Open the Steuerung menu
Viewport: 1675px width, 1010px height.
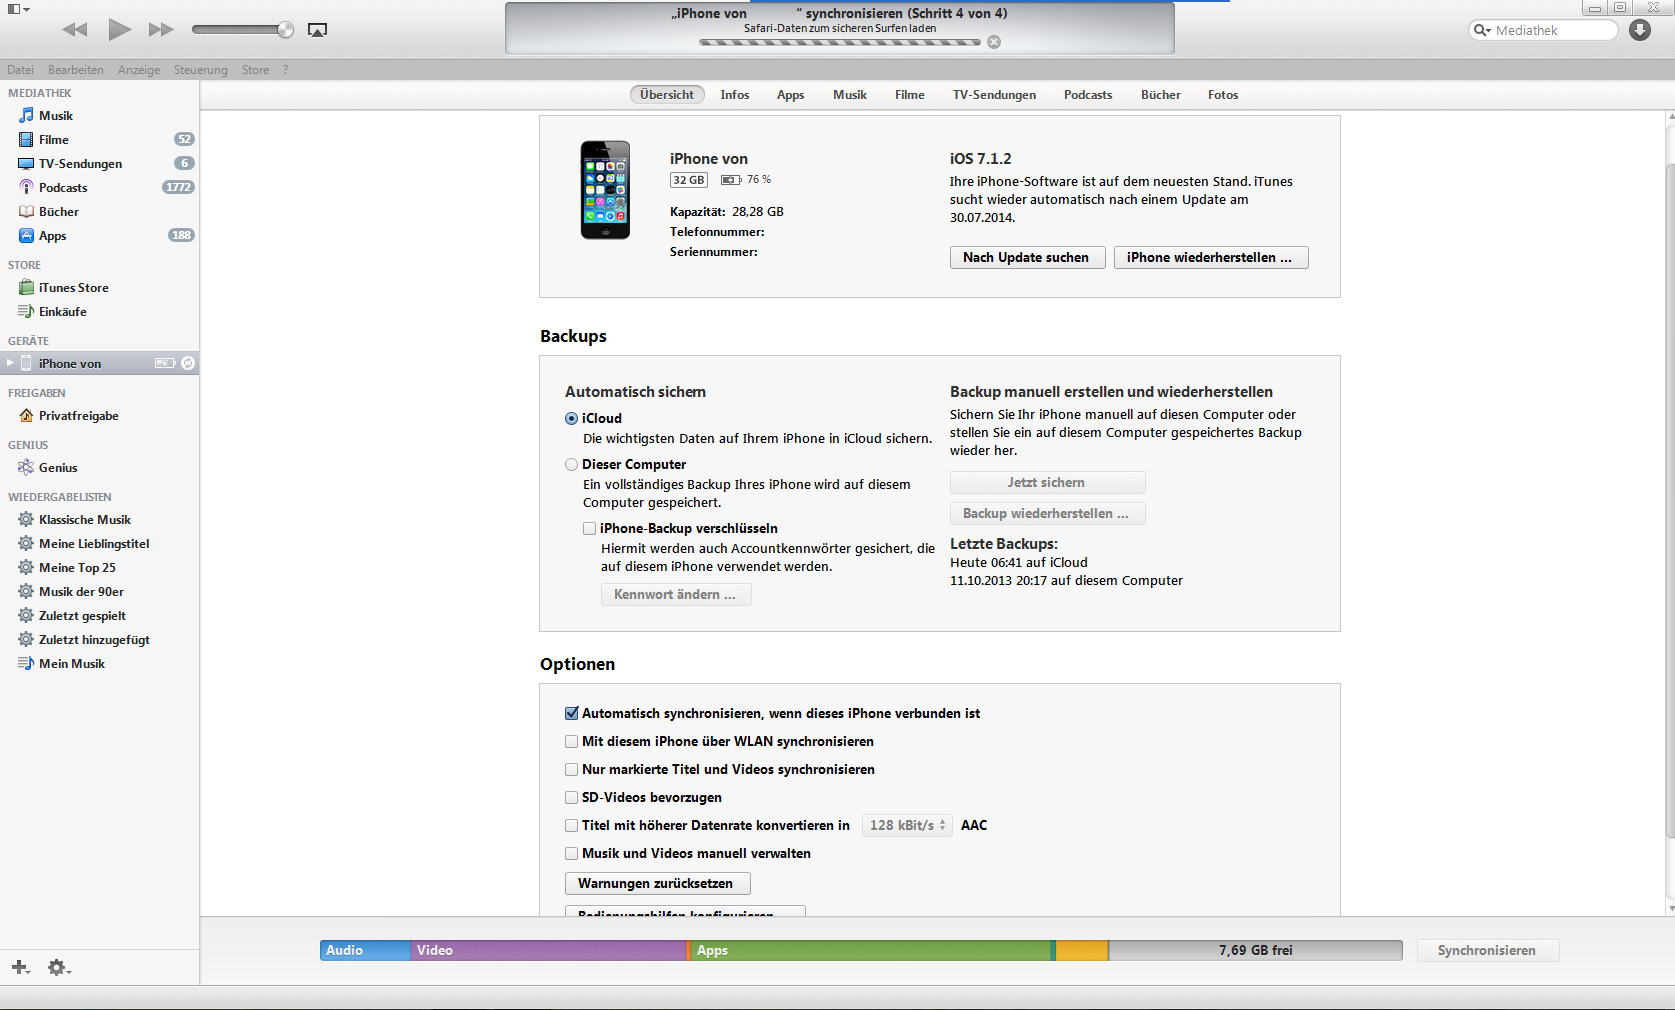click(201, 70)
